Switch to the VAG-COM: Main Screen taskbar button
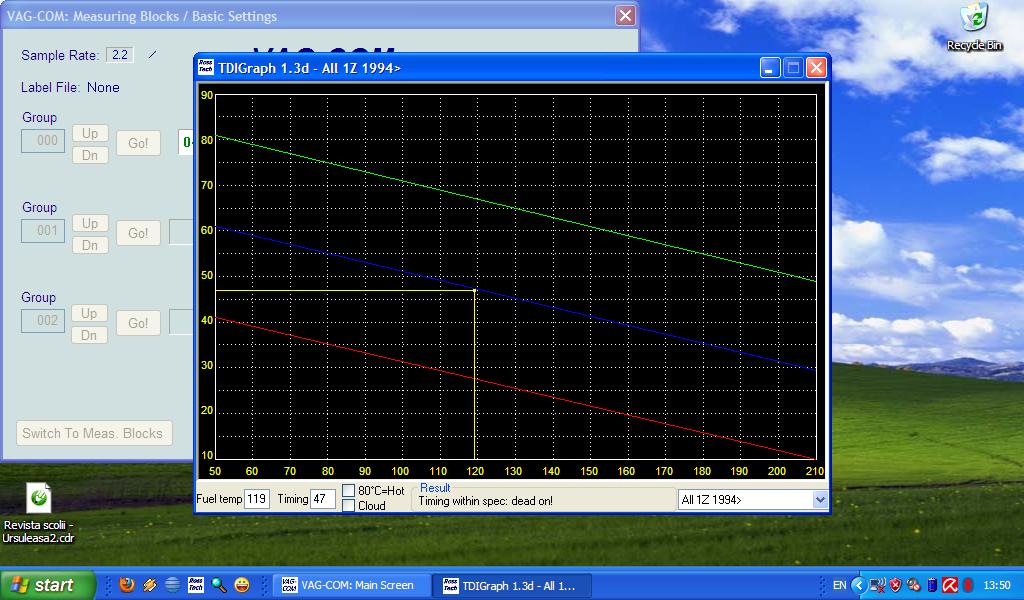Screen dimensions: 1024x600 pos(349,585)
